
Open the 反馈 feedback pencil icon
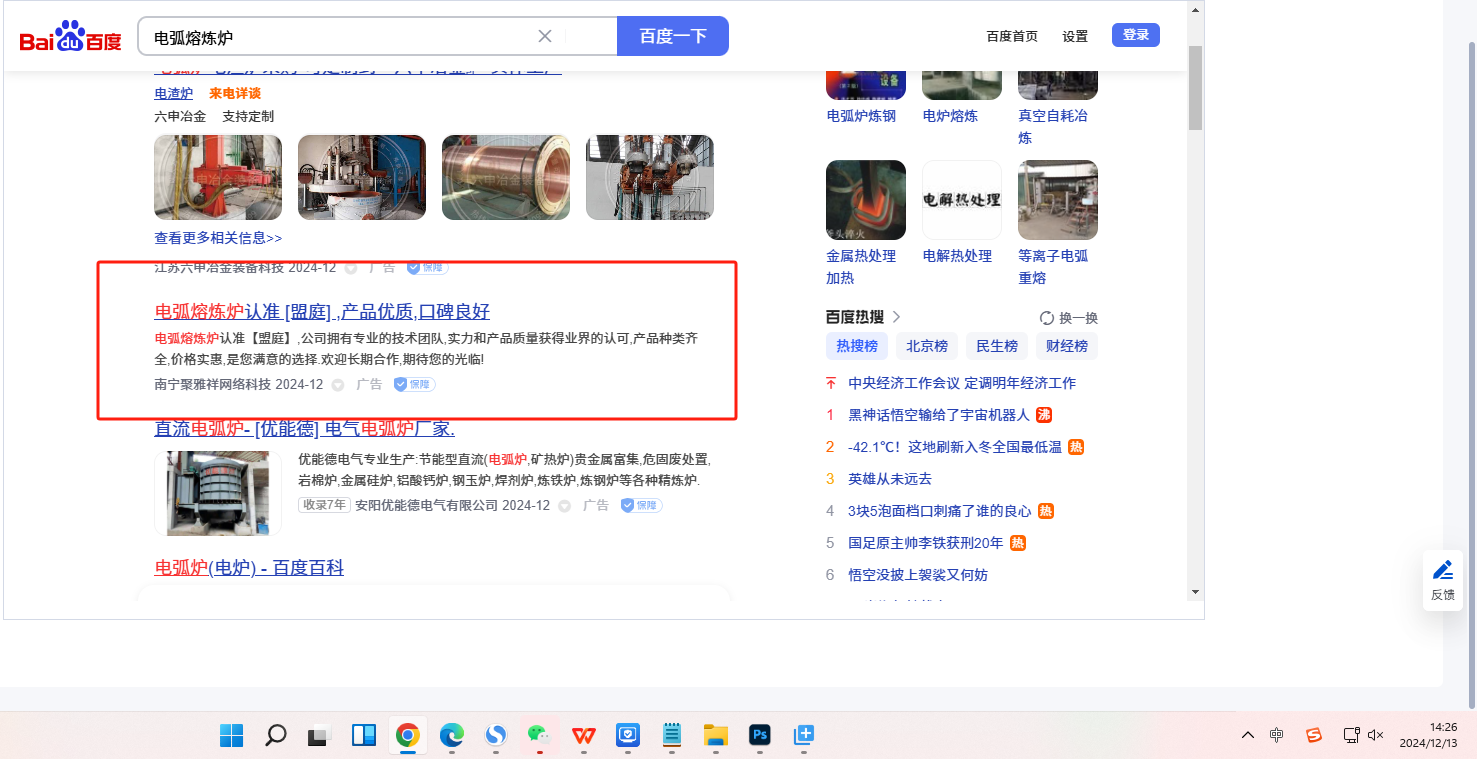pyautogui.click(x=1442, y=571)
